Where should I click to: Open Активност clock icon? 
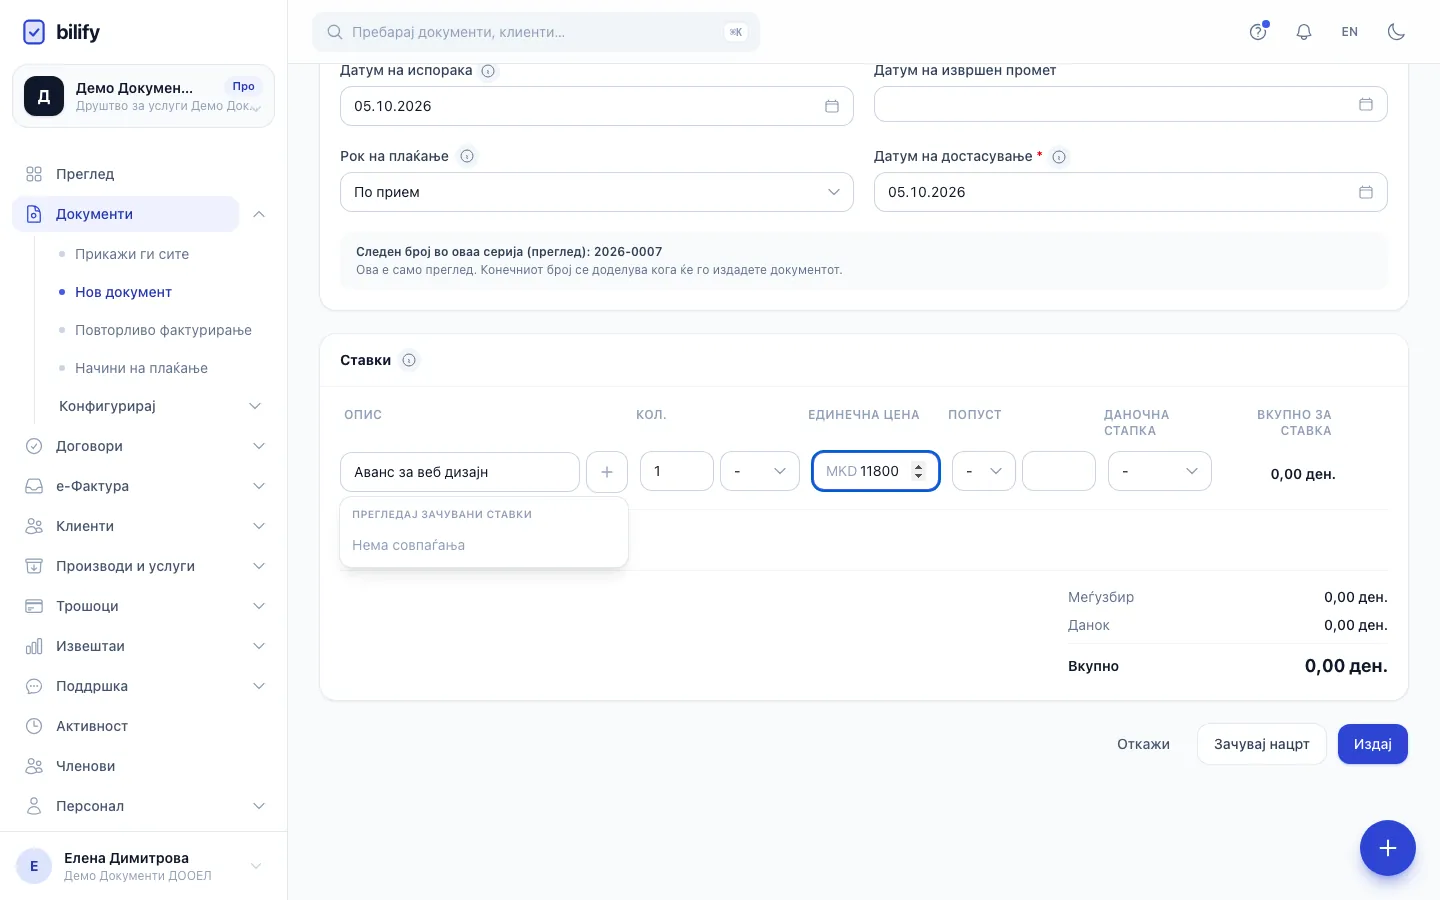pos(34,726)
